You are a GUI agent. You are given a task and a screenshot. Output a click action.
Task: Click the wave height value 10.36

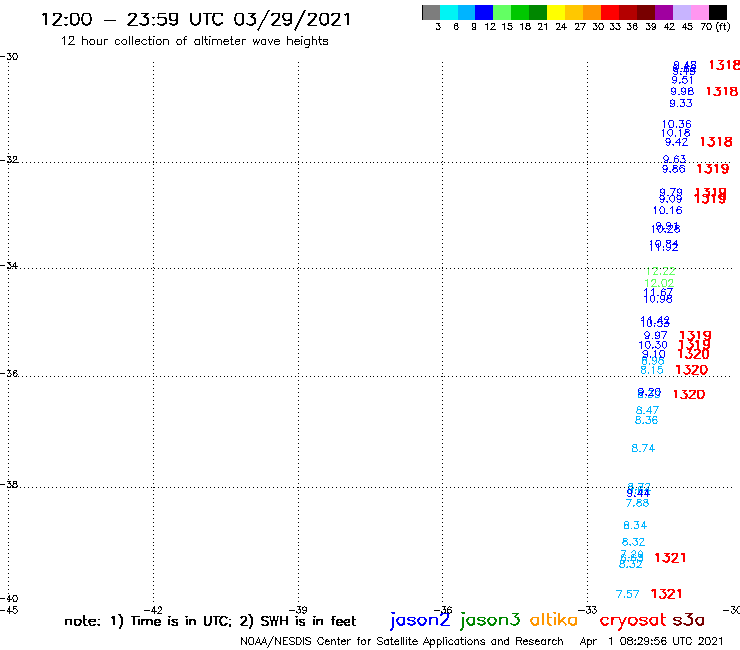(x=676, y=124)
